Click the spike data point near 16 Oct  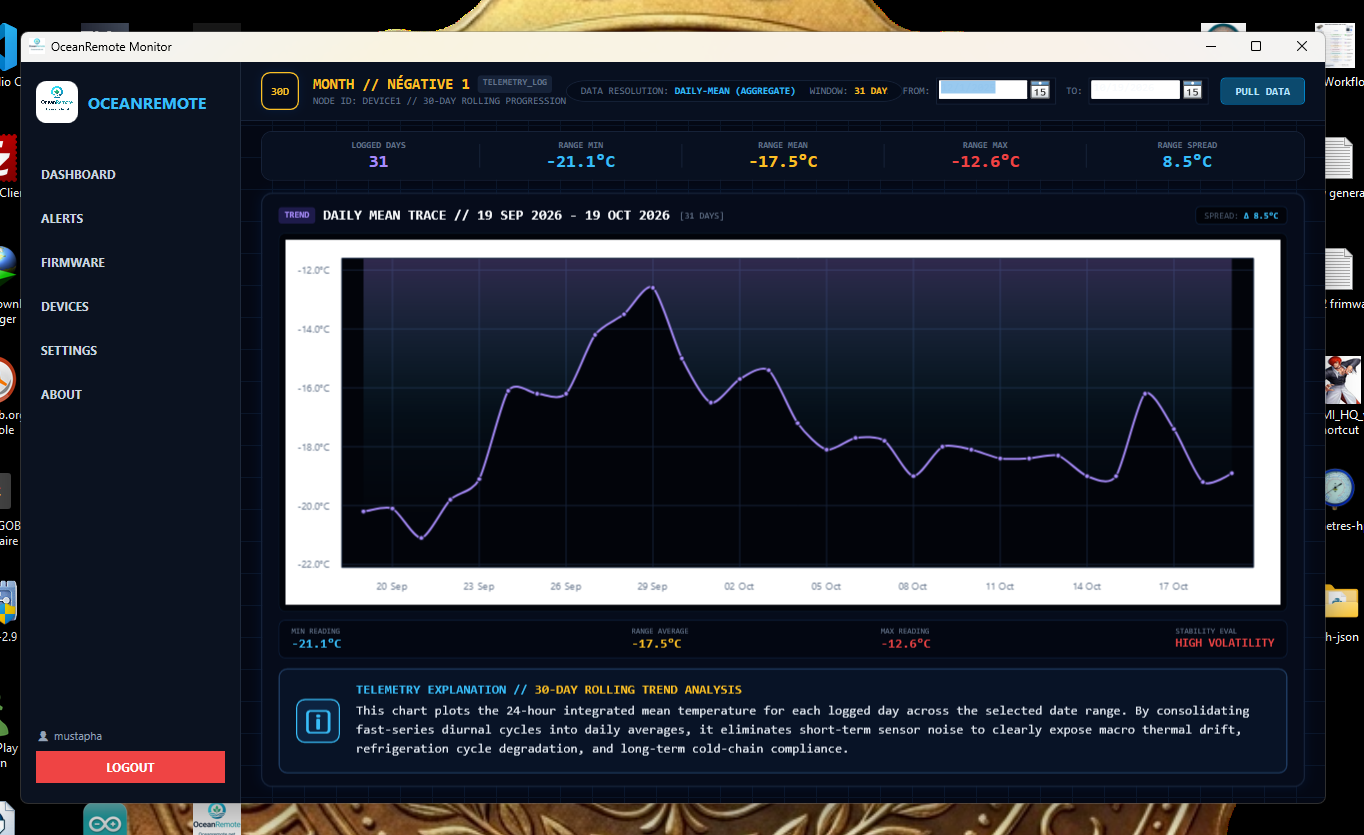(1146, 393)
